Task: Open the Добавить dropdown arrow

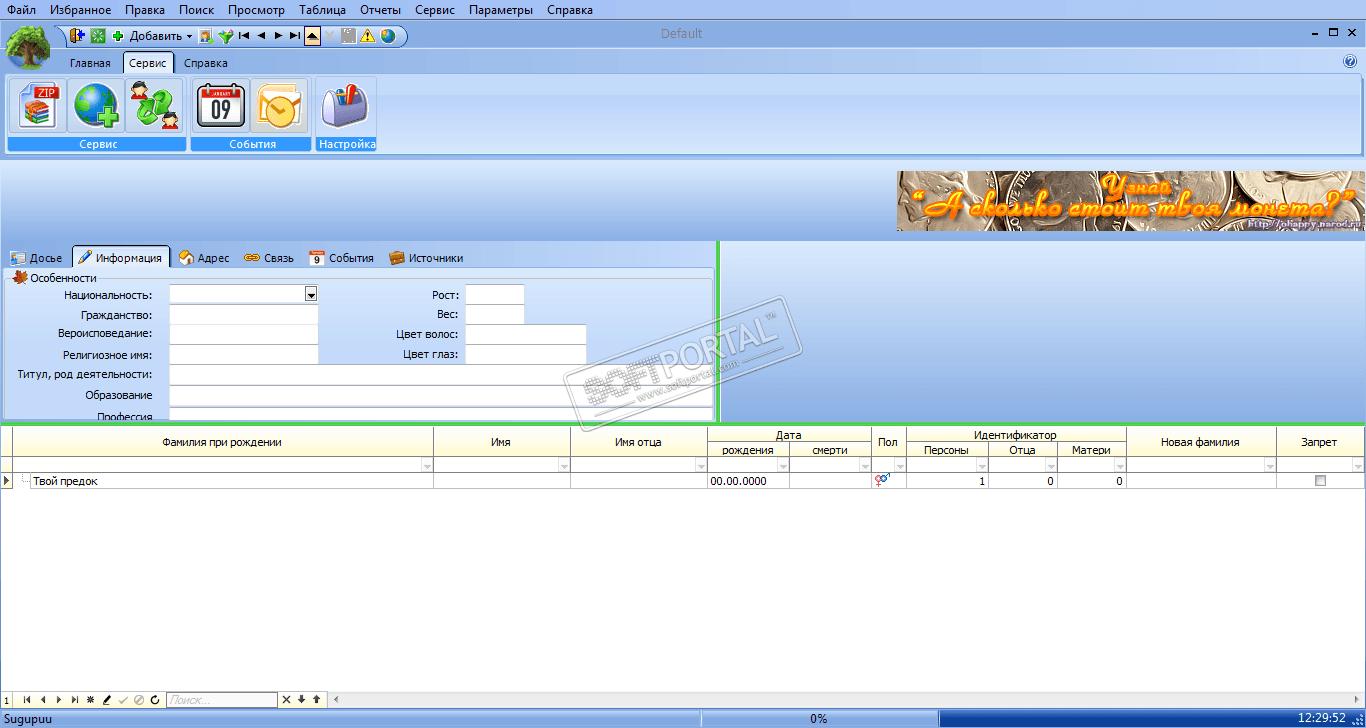Action: click(x=189, y=36)
